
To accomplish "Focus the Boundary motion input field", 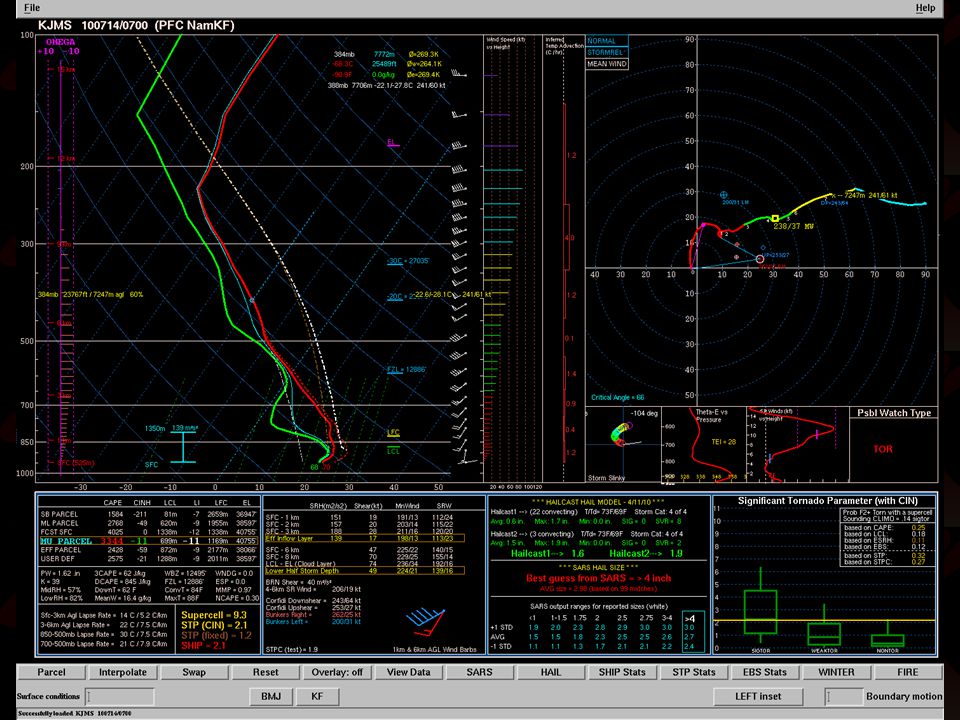I will point(843,696).
